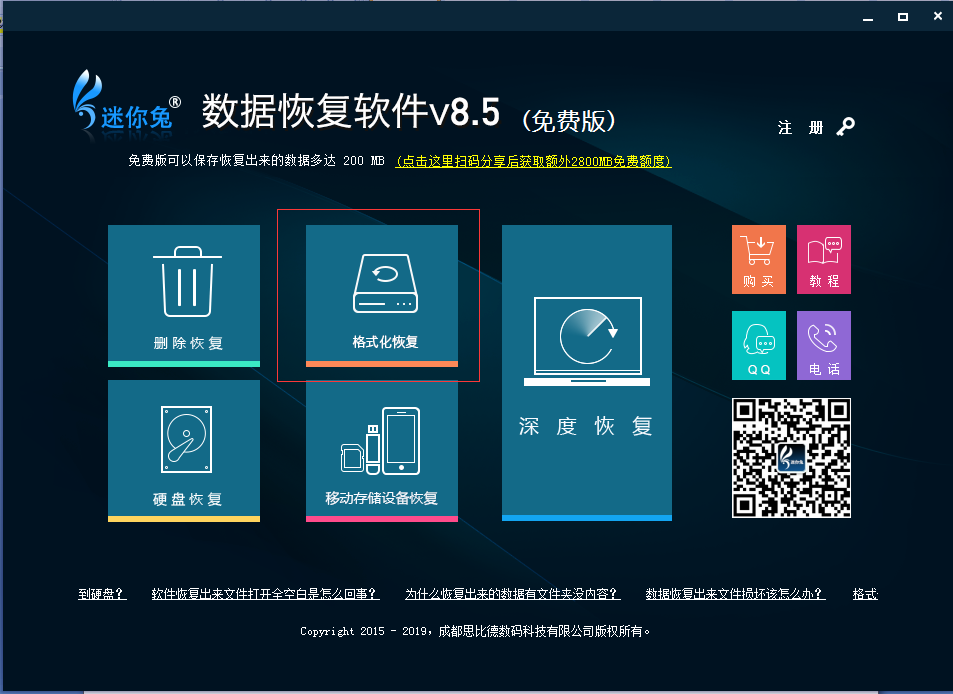Click the 注册 register key icon
Viewport: 953px width, 694px height.
[845, 127]
